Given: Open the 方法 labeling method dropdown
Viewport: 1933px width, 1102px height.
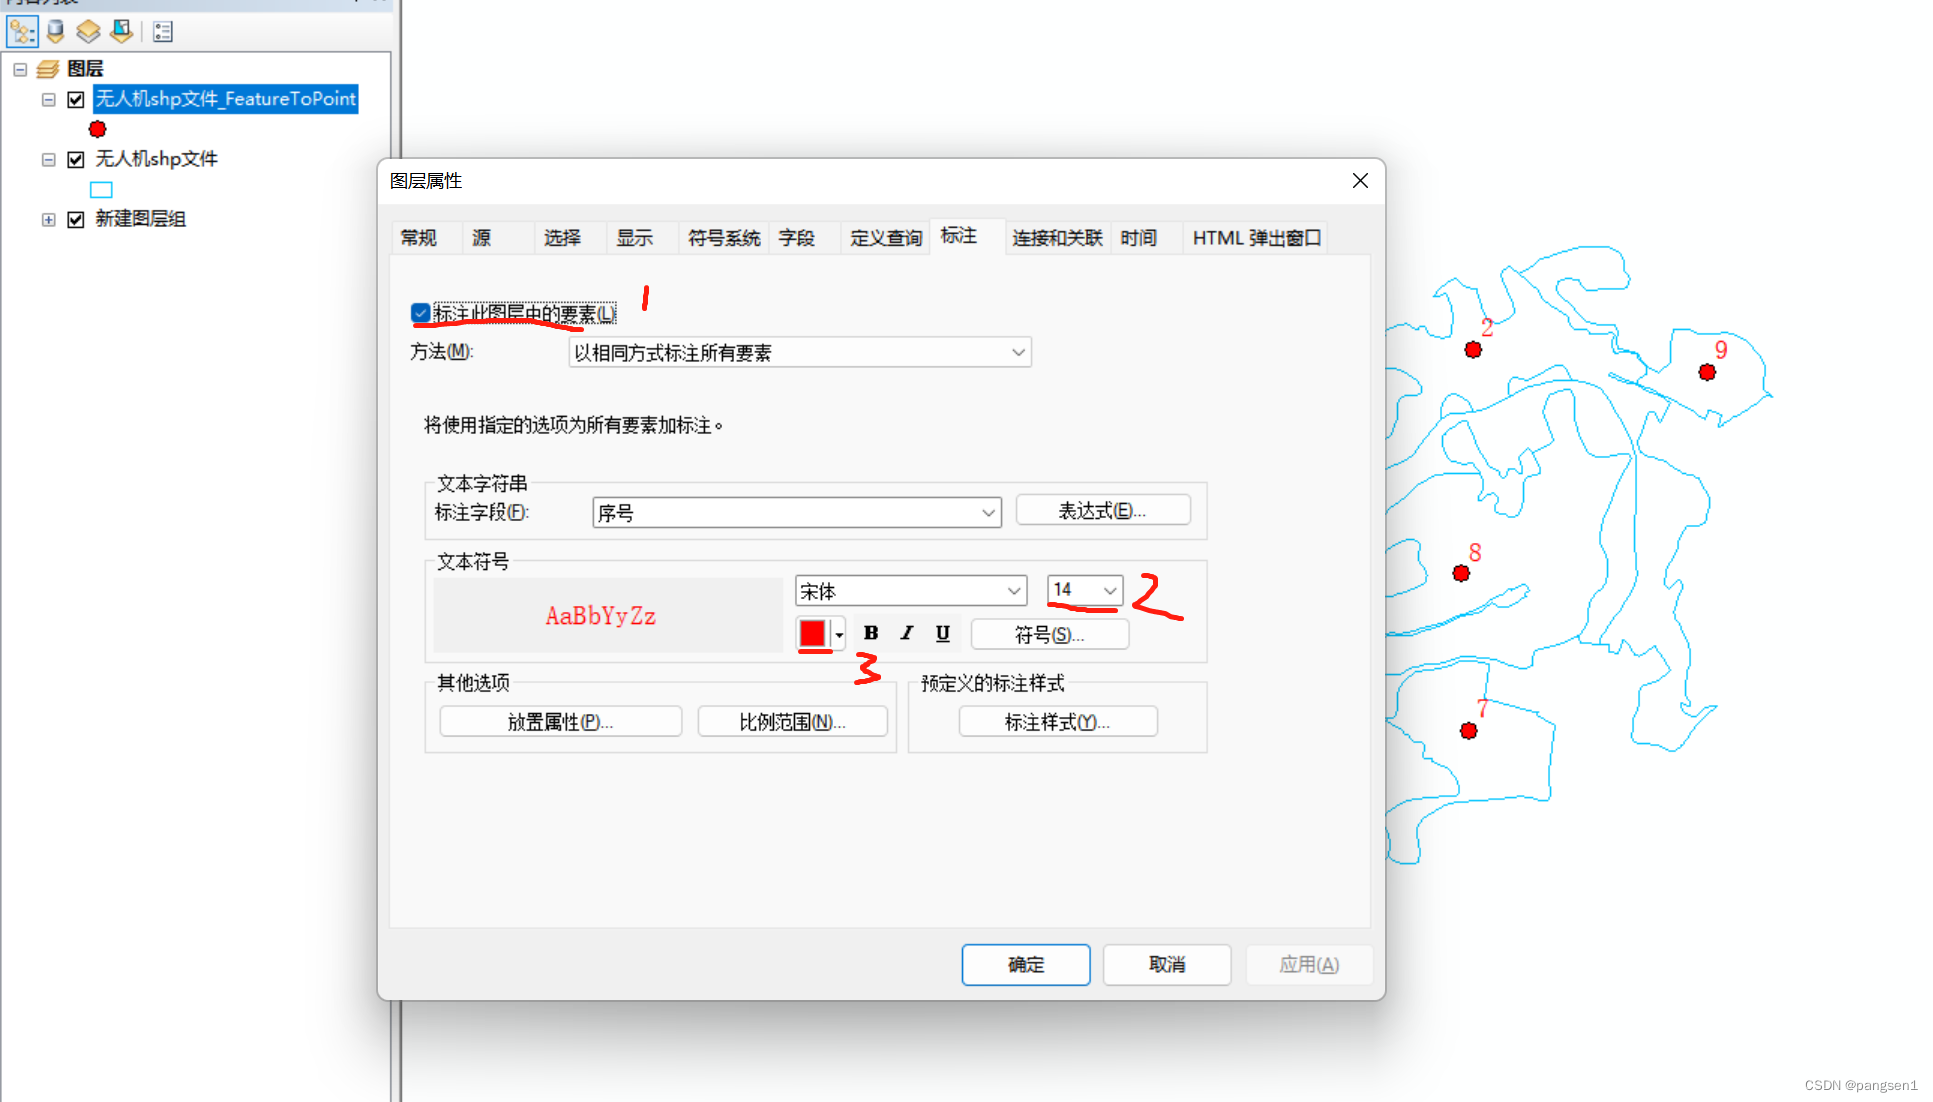Looking at the screenshot, I should (1018, 352).
